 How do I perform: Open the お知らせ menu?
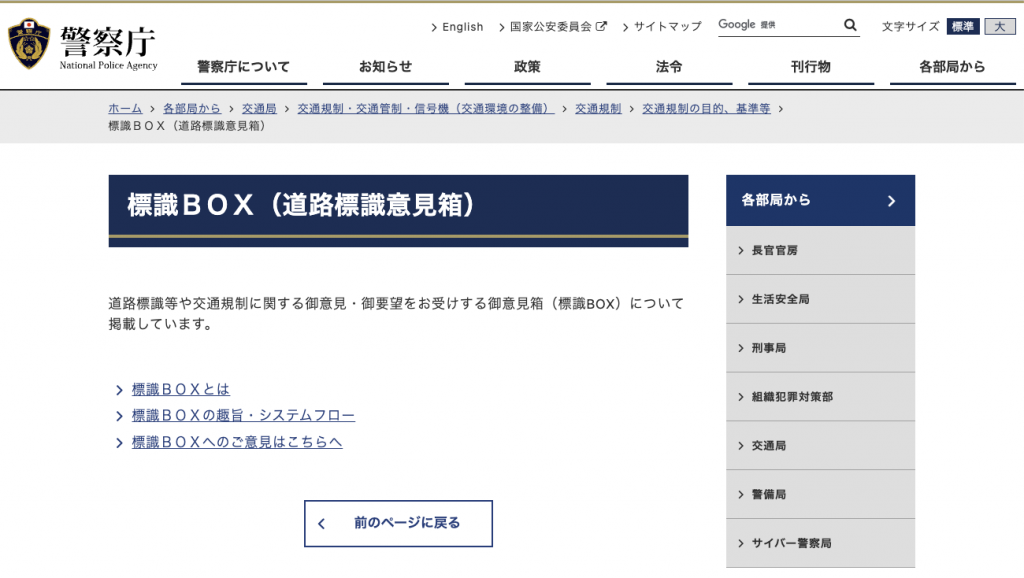(385, 67)
